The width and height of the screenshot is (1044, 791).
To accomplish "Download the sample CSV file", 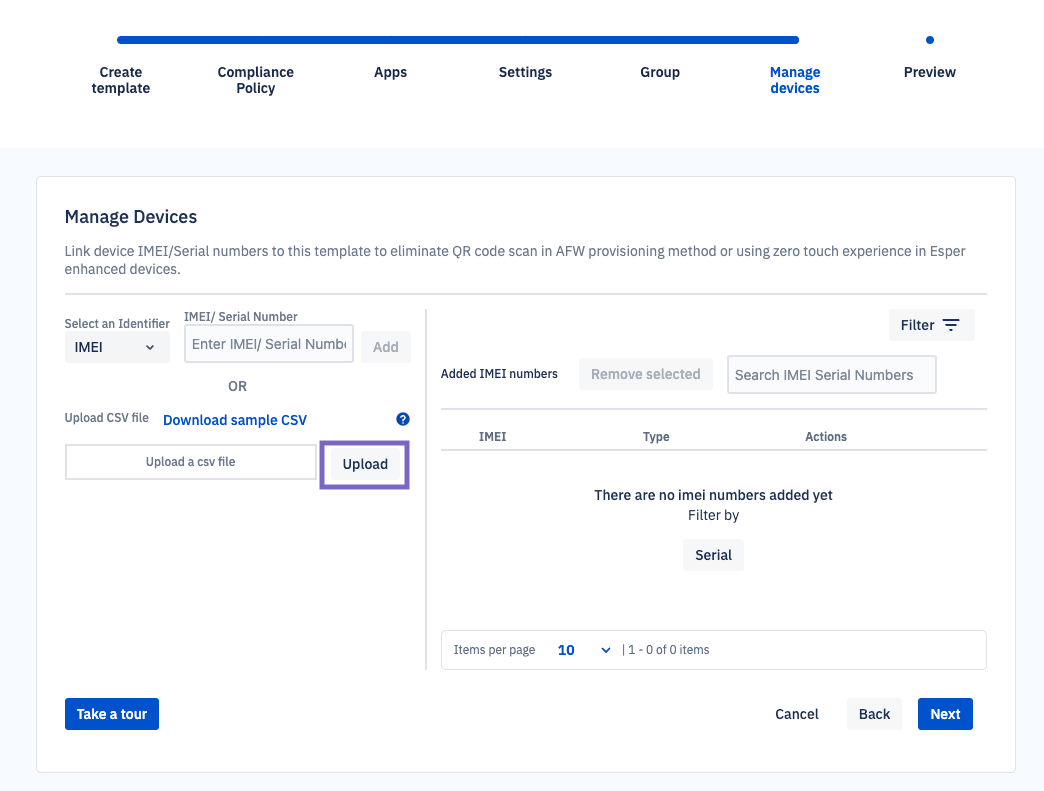I will click(235, 420).
